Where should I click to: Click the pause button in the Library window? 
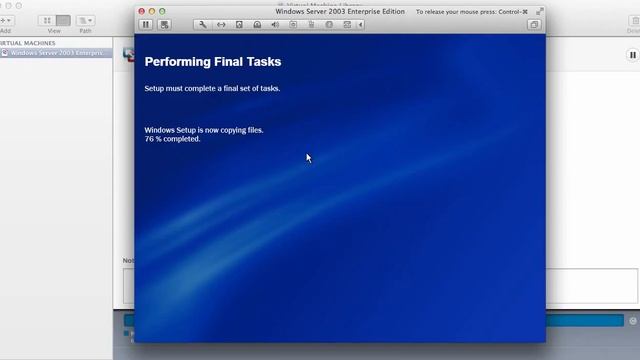pos(633,55)
